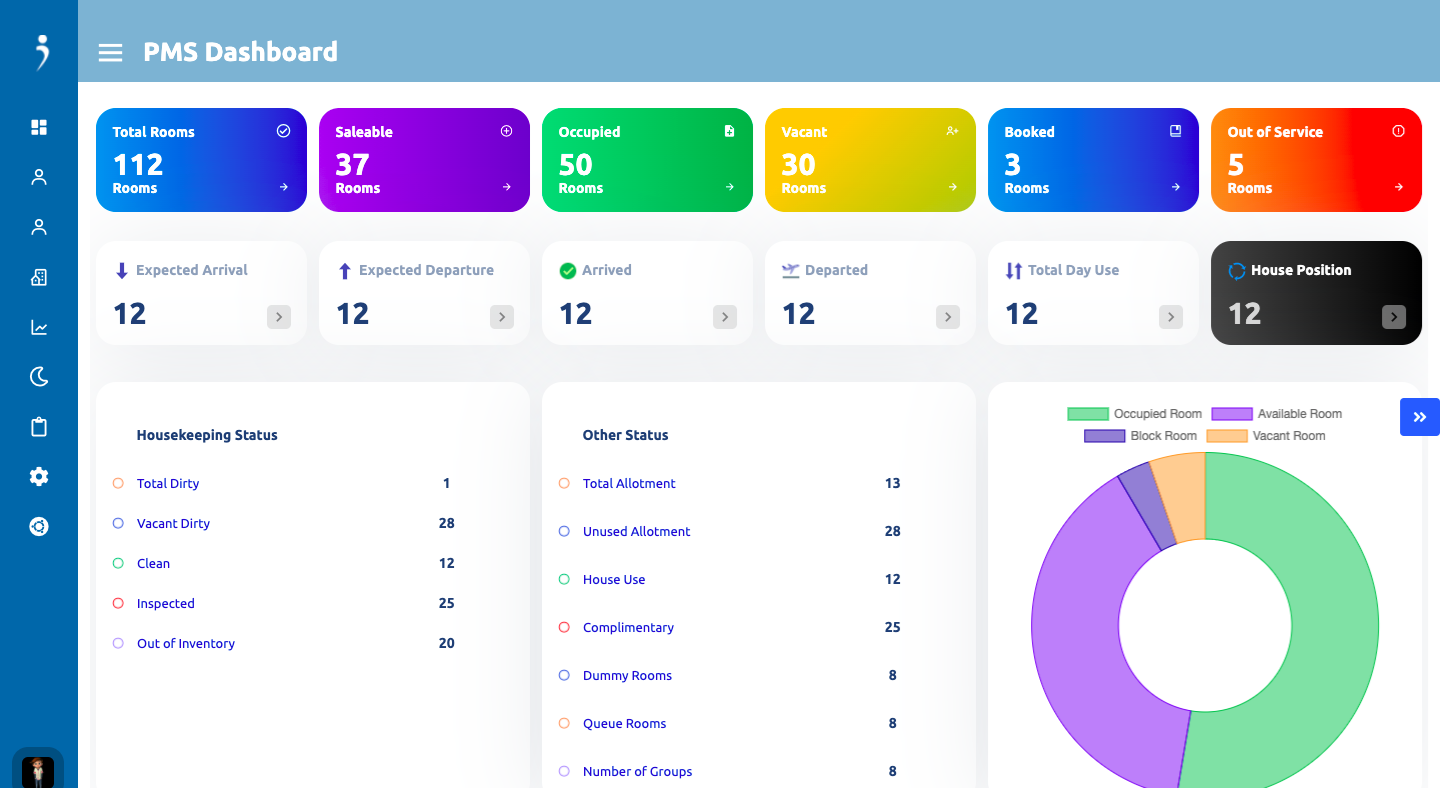This screenshot has height=788, width=1440.
Task: Open the Total Rooms card
Action: pos(201,160)
